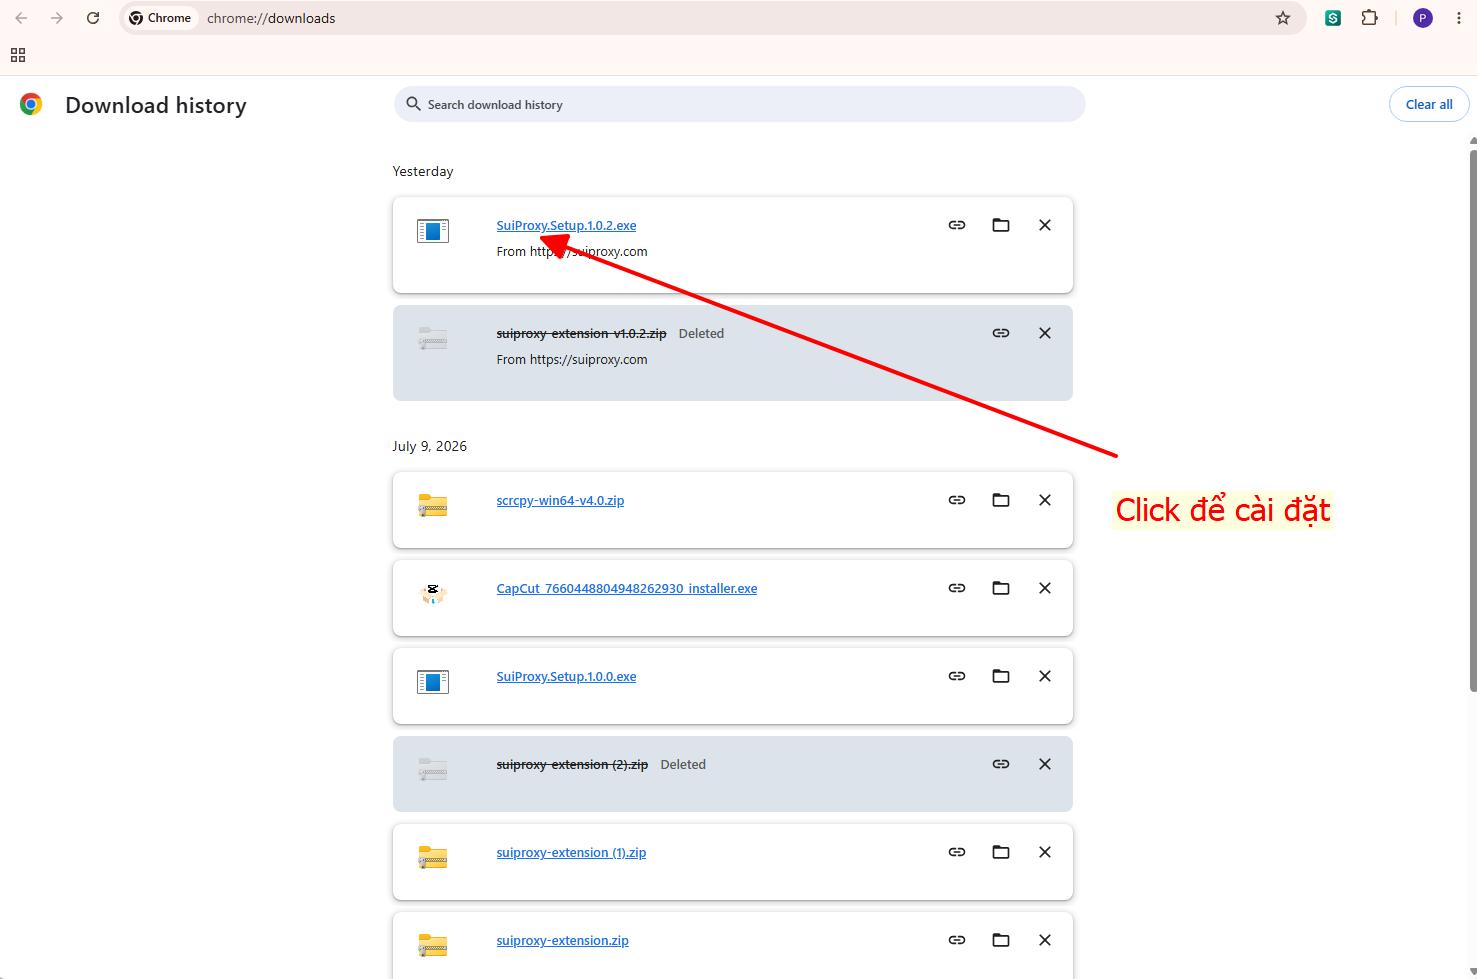Copy download link for suiproxy-extension.zip
The width and height of the screenshot is (1477, 979).
pyautogui.click(x=957, y=940)
